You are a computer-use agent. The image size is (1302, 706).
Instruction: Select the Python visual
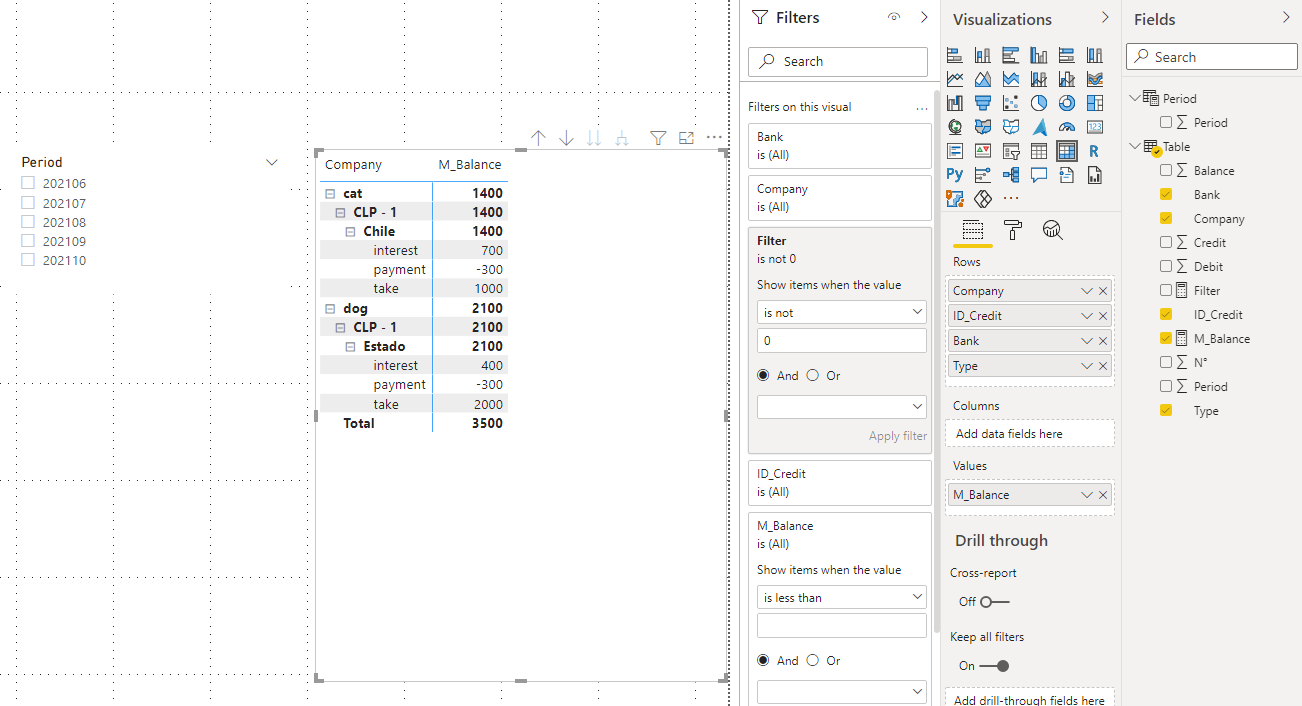click(955, 175)
